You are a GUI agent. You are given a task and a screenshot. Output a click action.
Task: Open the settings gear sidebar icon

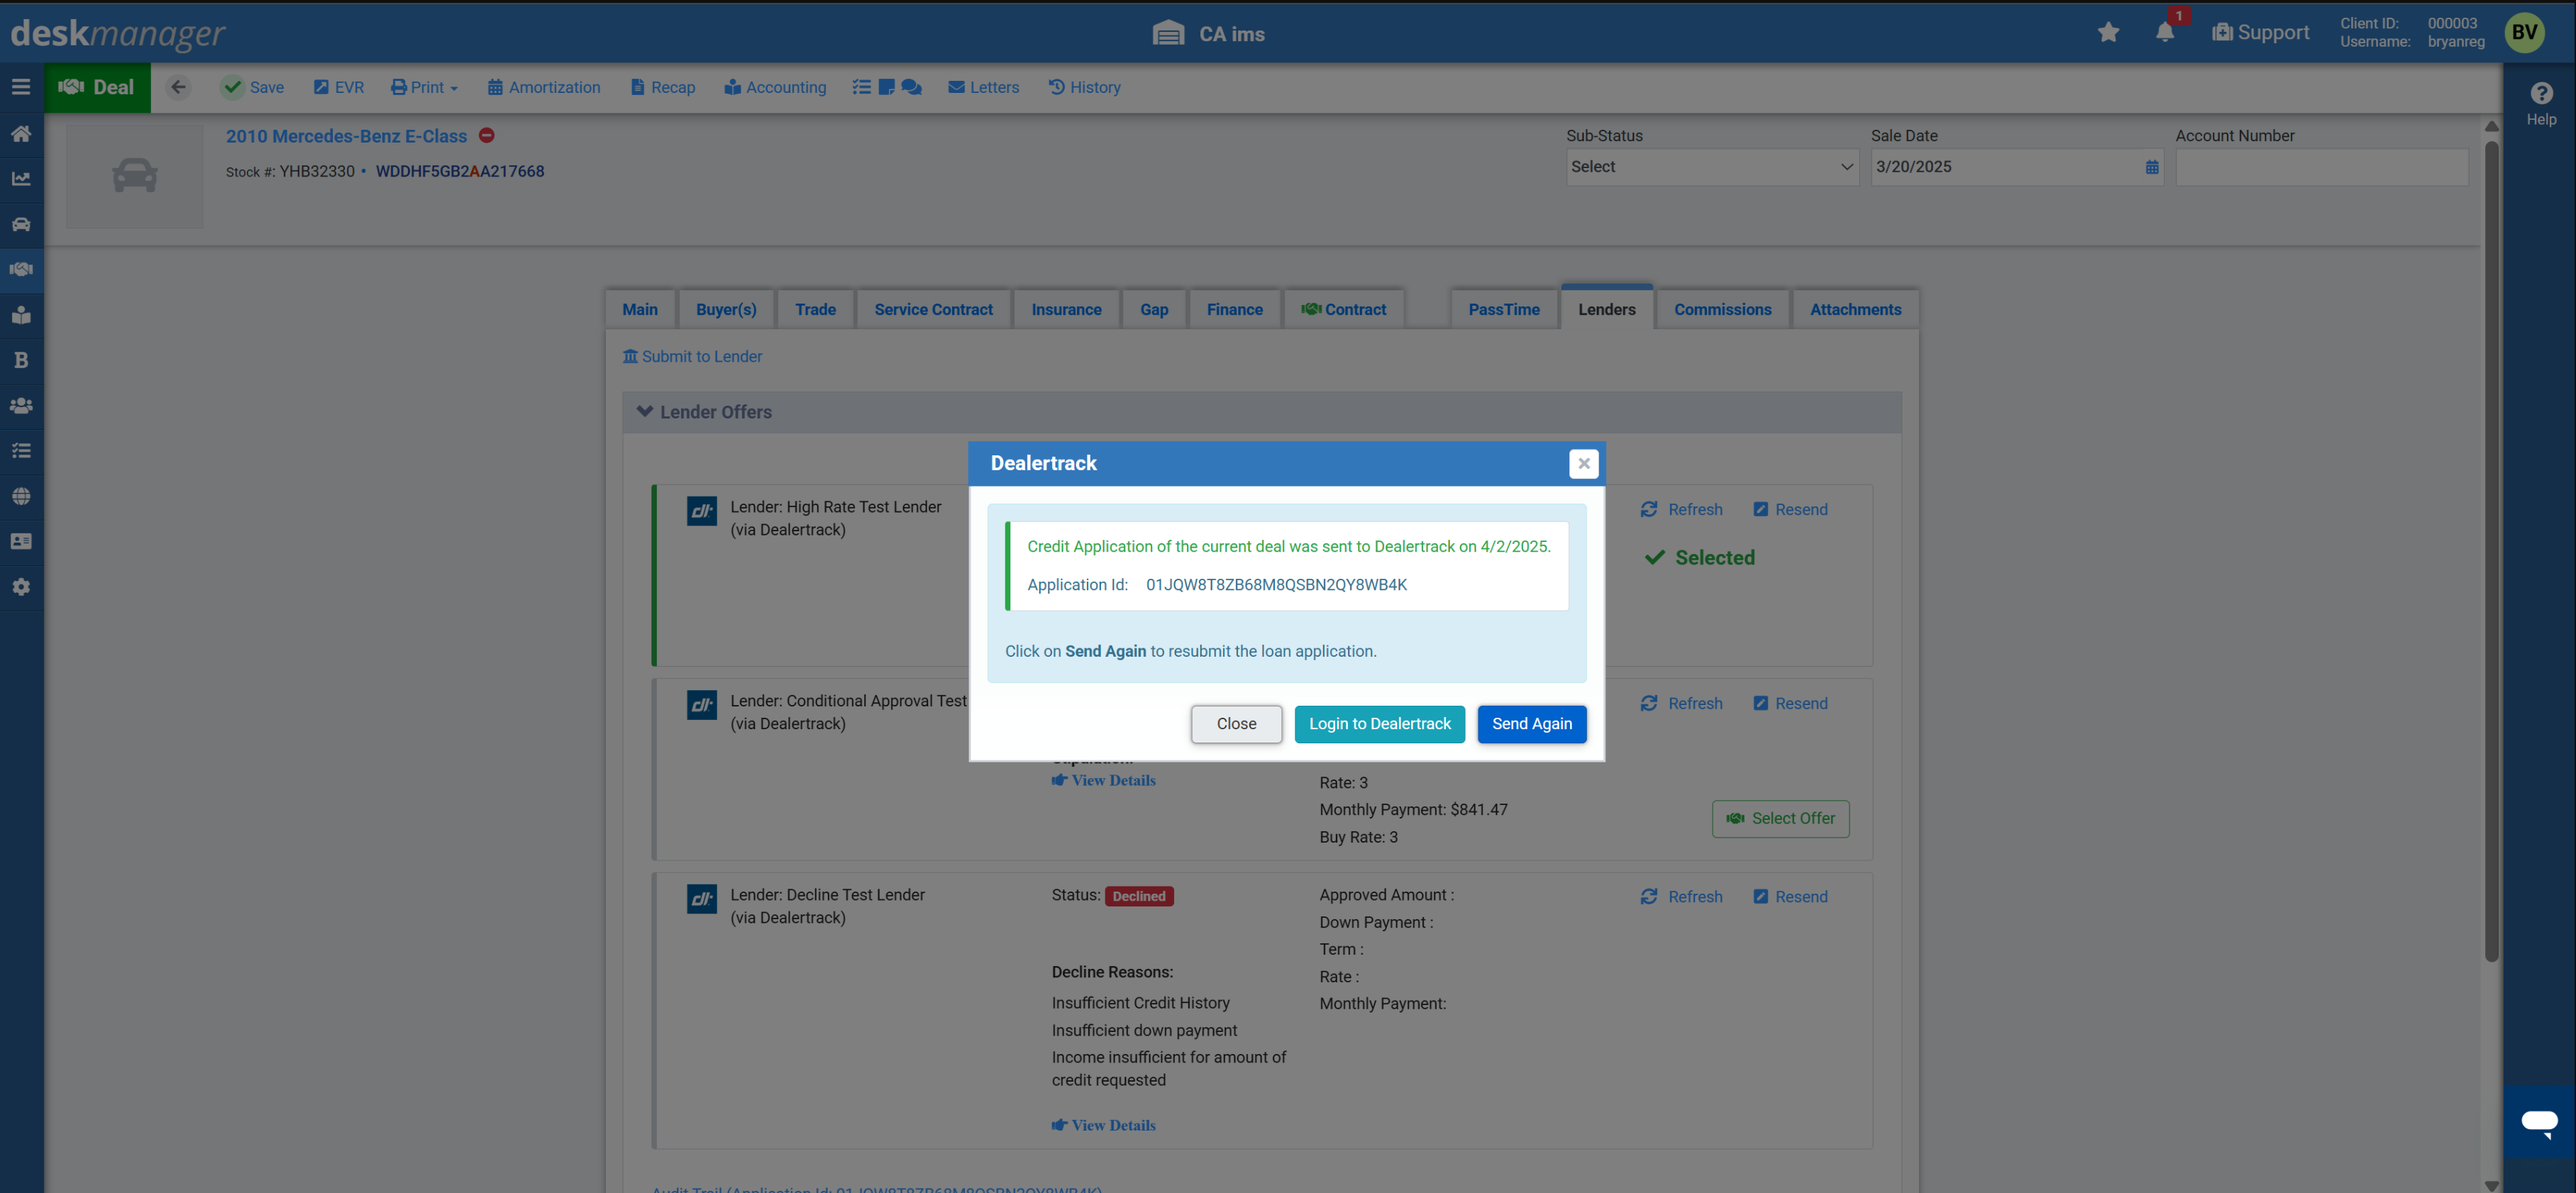tap(21, 587)
